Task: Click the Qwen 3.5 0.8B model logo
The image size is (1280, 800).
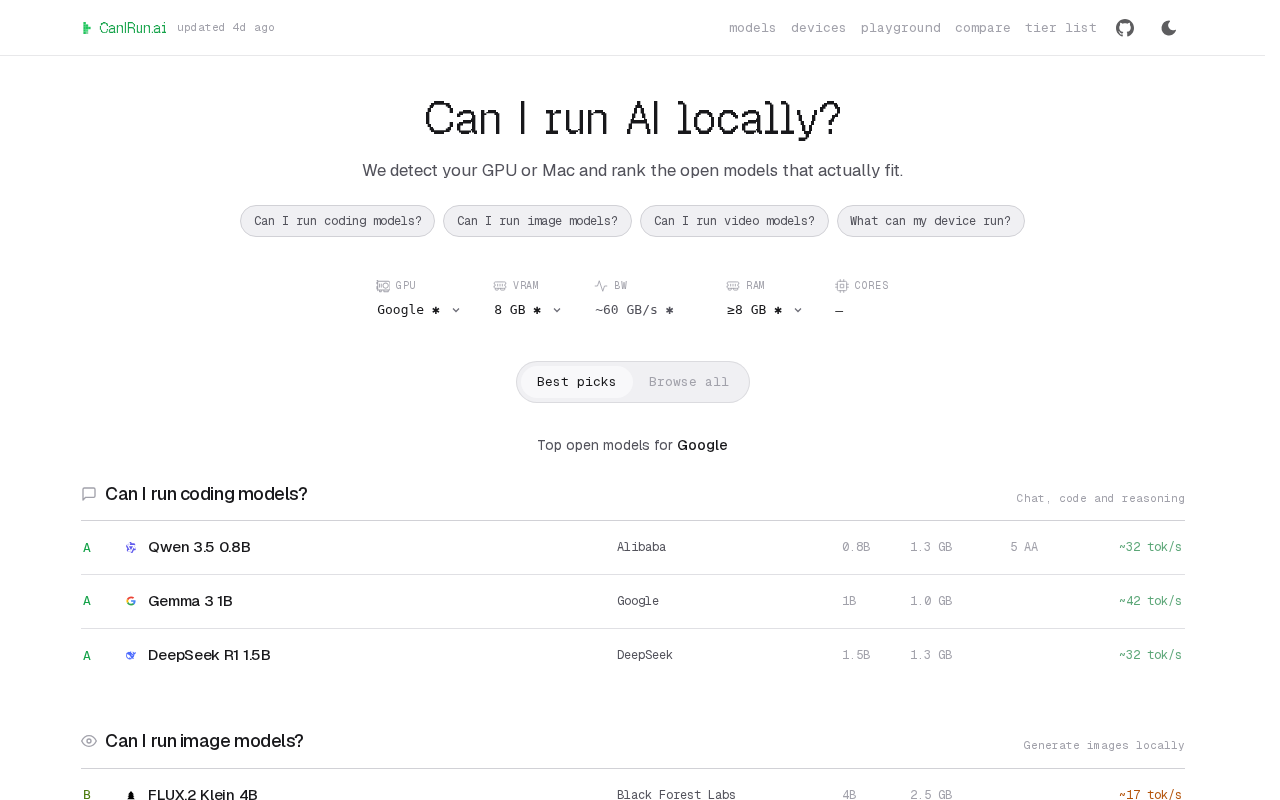Action: click(131, 547)
